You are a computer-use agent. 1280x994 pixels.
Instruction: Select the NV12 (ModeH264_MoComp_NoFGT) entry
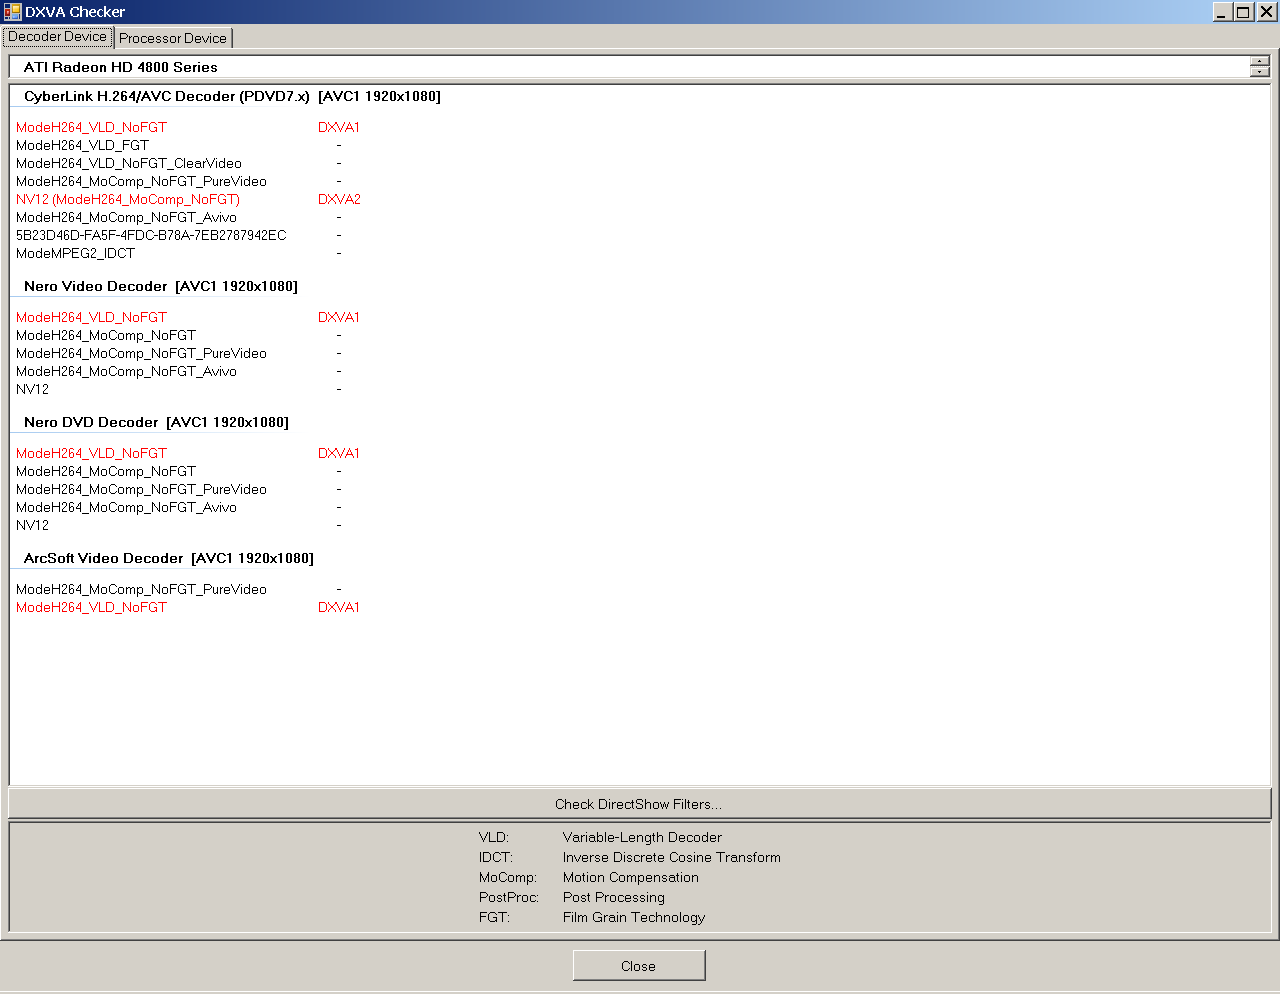128,200
